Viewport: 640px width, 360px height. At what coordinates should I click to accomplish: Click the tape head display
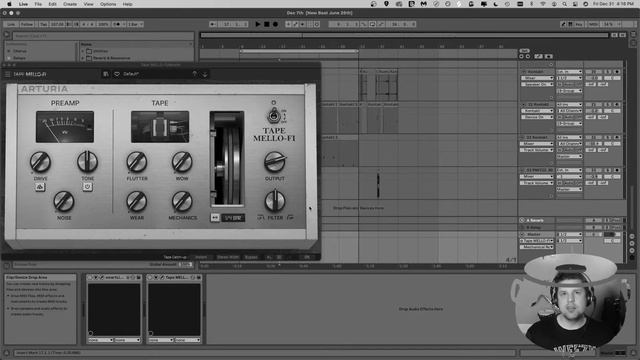click(160, 127)
